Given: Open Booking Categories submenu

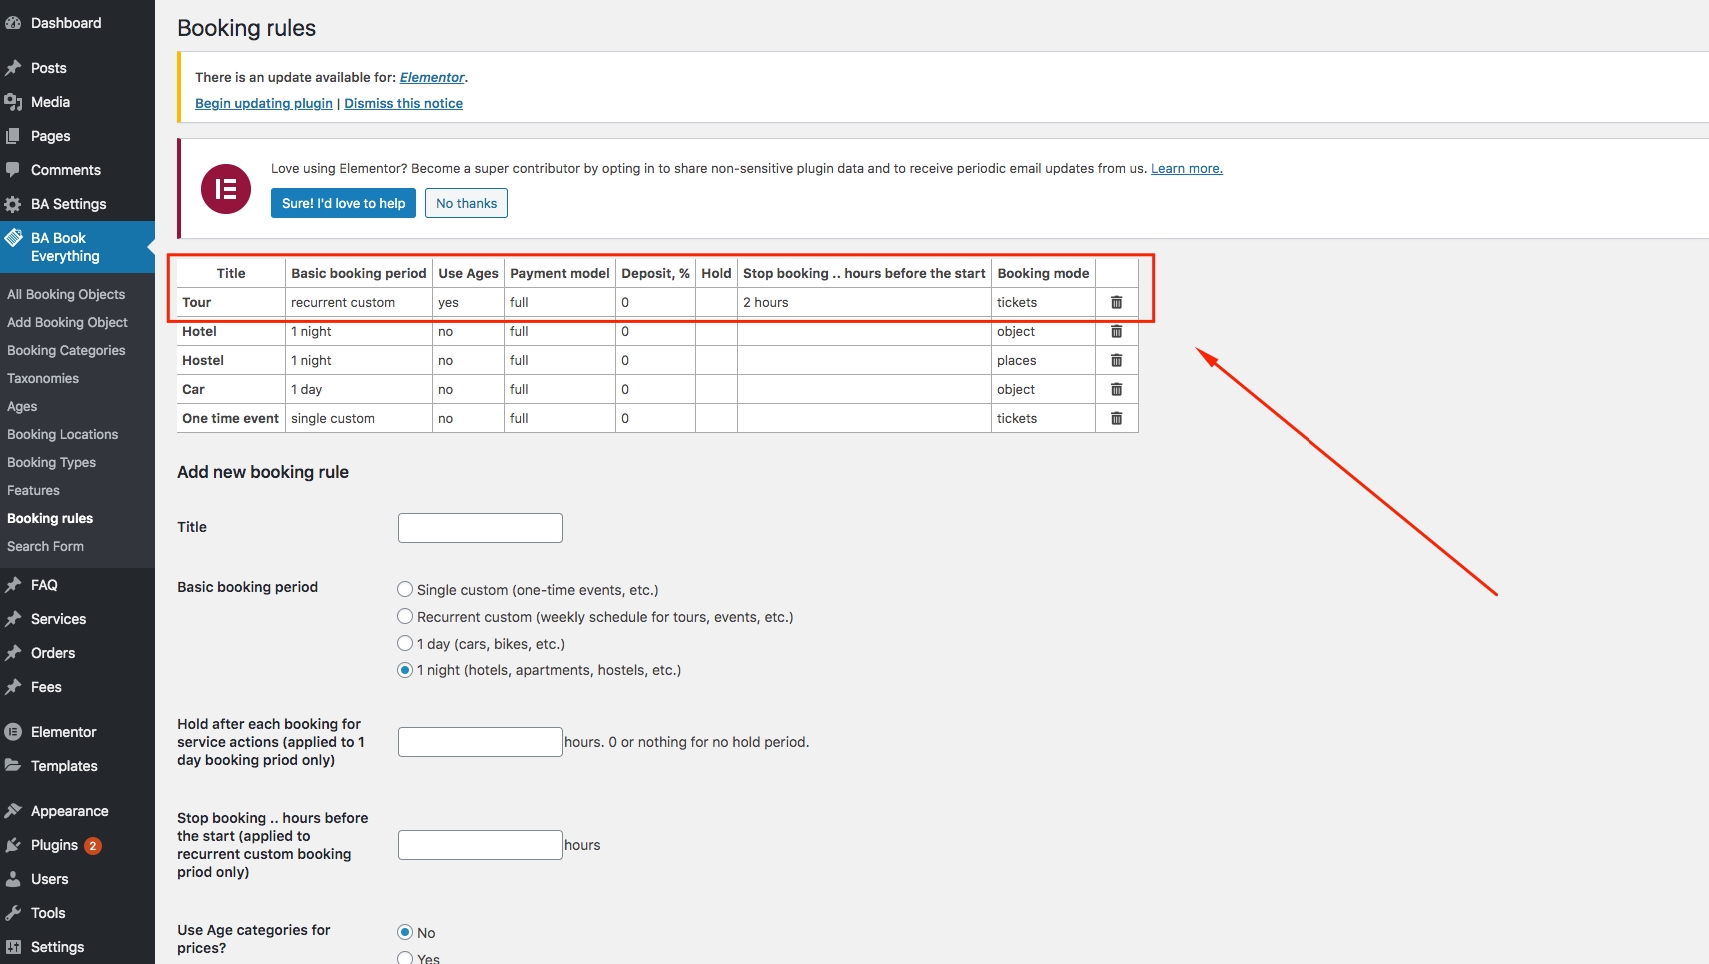Looking at the screenshot, I should 66,350.
